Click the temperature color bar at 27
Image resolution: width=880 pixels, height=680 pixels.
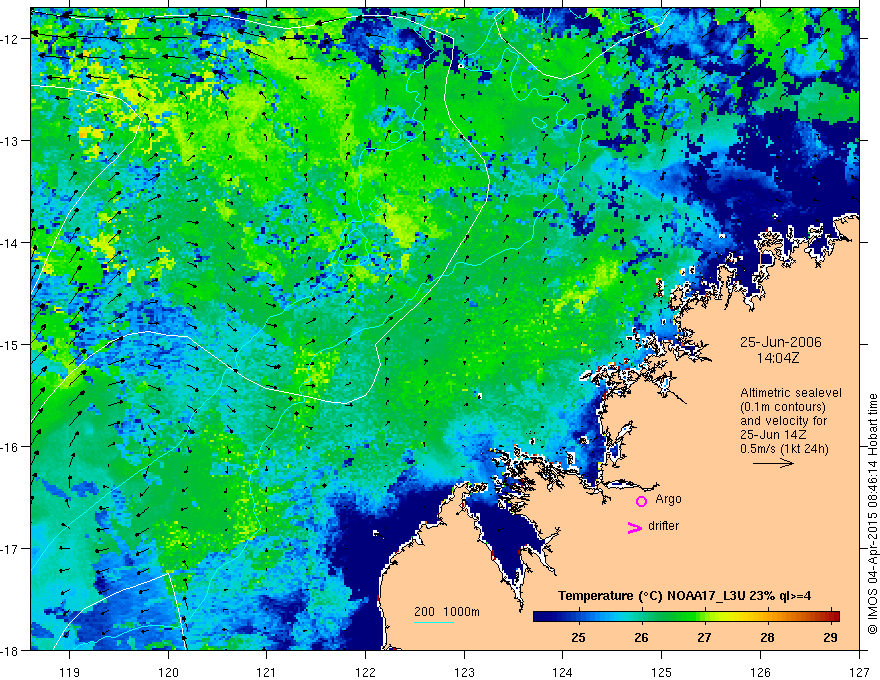coord(704,617)
